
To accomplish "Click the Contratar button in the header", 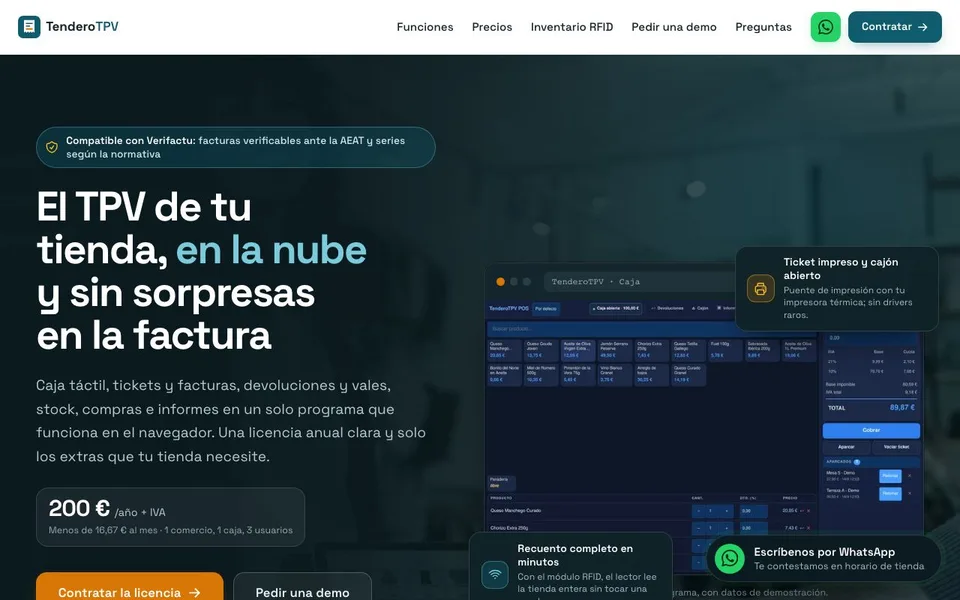I will click(894, 27).
